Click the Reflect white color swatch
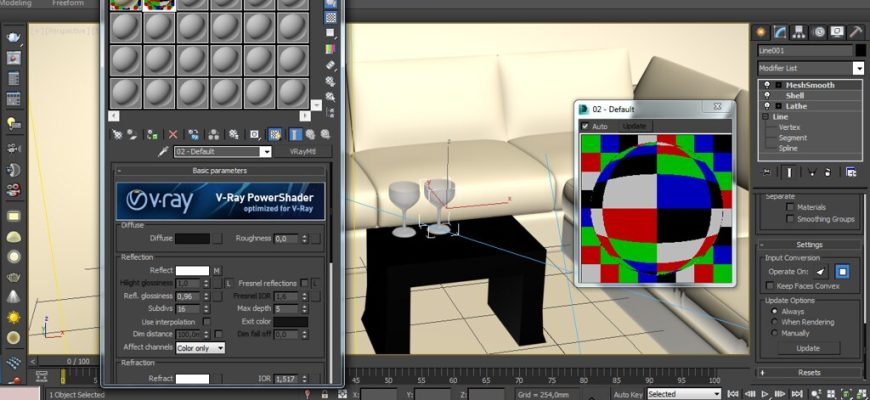The height and width of the screenshot is (400, 870). click(193, 270)
